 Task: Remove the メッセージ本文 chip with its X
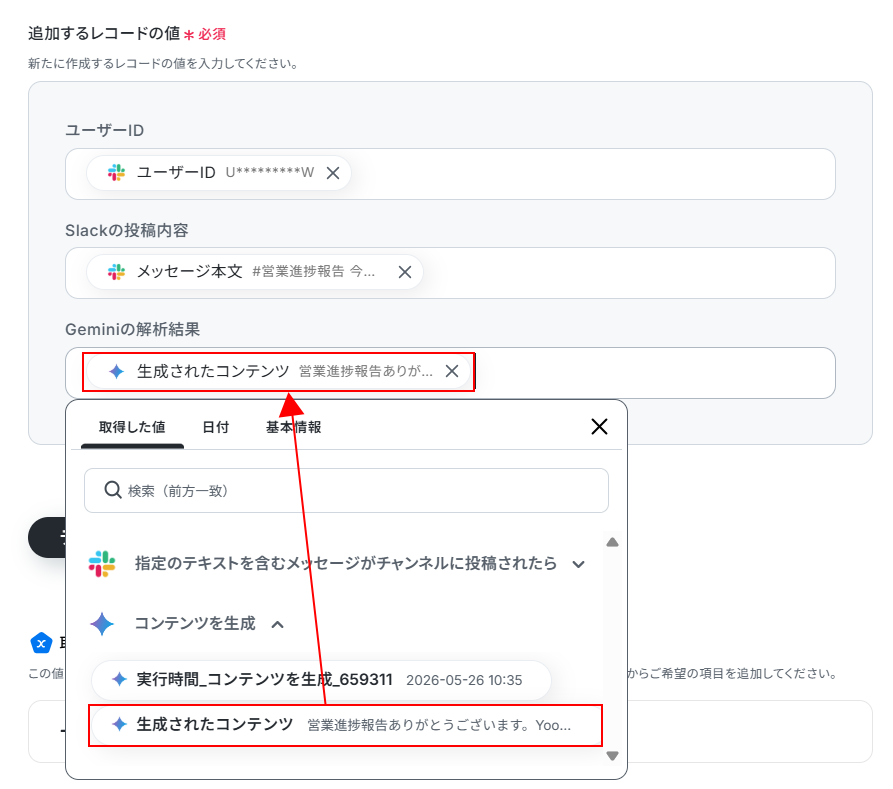click(405, 272)
